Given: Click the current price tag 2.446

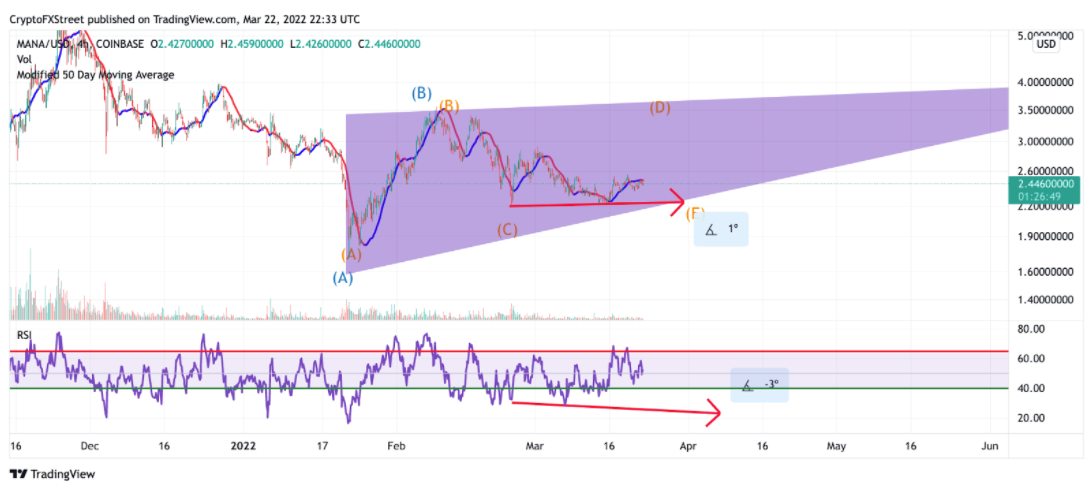Looking at the screenshot, I should pos(1042,190).
